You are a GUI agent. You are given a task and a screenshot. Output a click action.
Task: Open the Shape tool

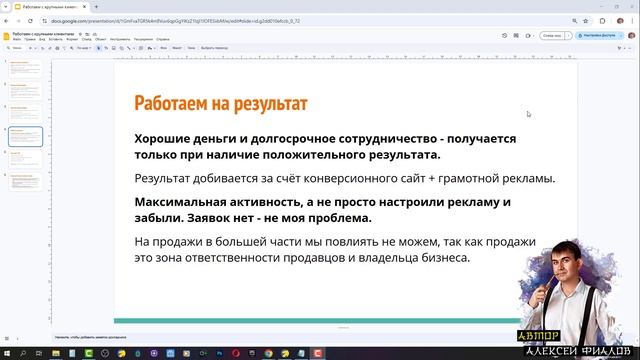coord(121,48)
